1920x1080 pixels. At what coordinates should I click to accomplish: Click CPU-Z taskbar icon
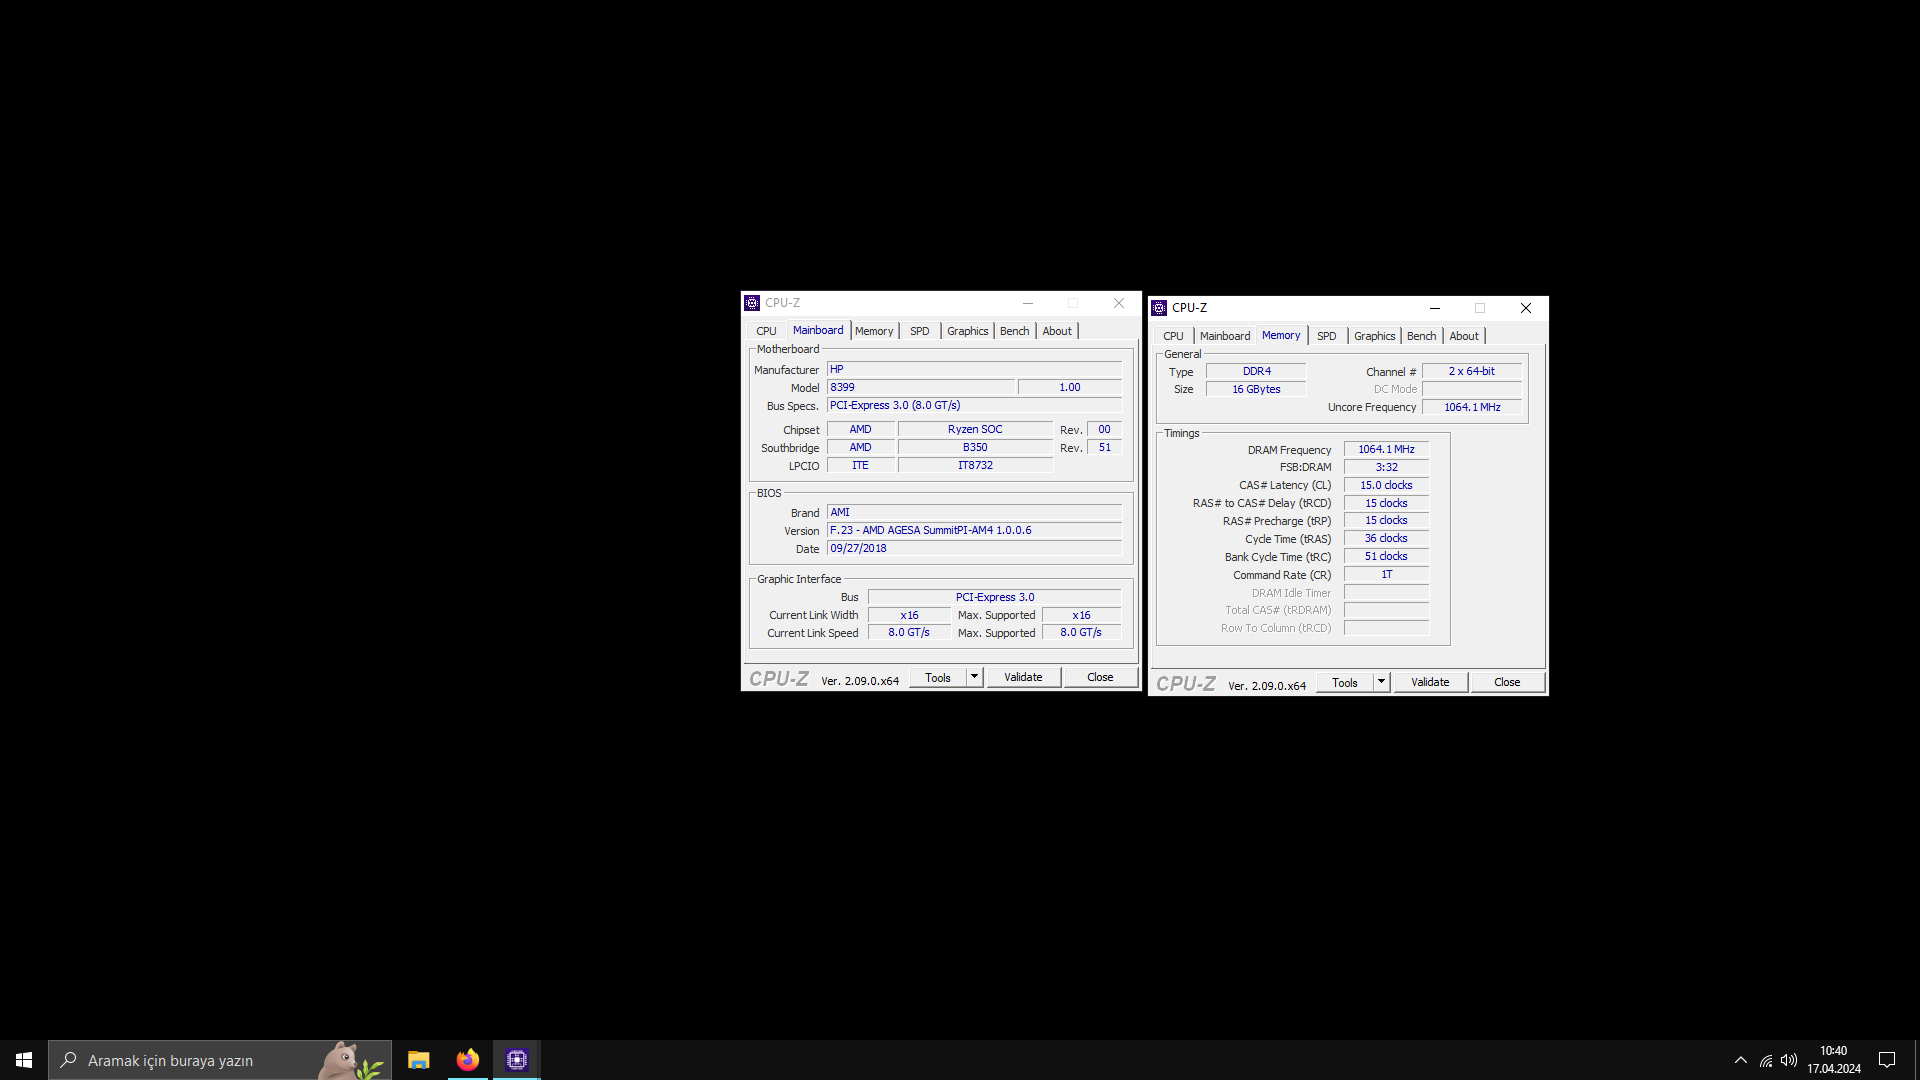(516, 1060)
